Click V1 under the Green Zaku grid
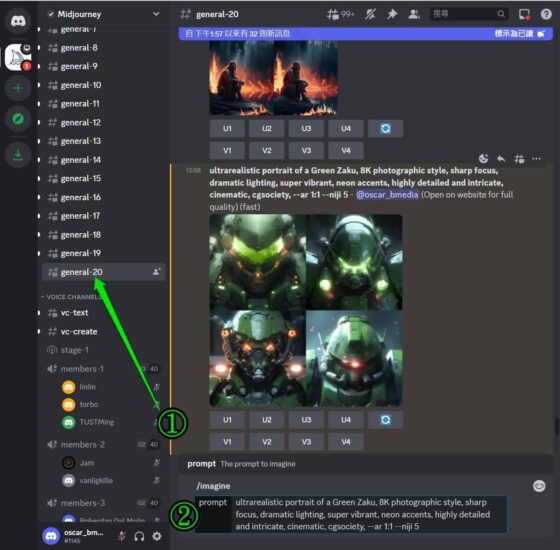The height and width of the screenshot is (550, 560). pyautogui.click(x=227, y=442)
